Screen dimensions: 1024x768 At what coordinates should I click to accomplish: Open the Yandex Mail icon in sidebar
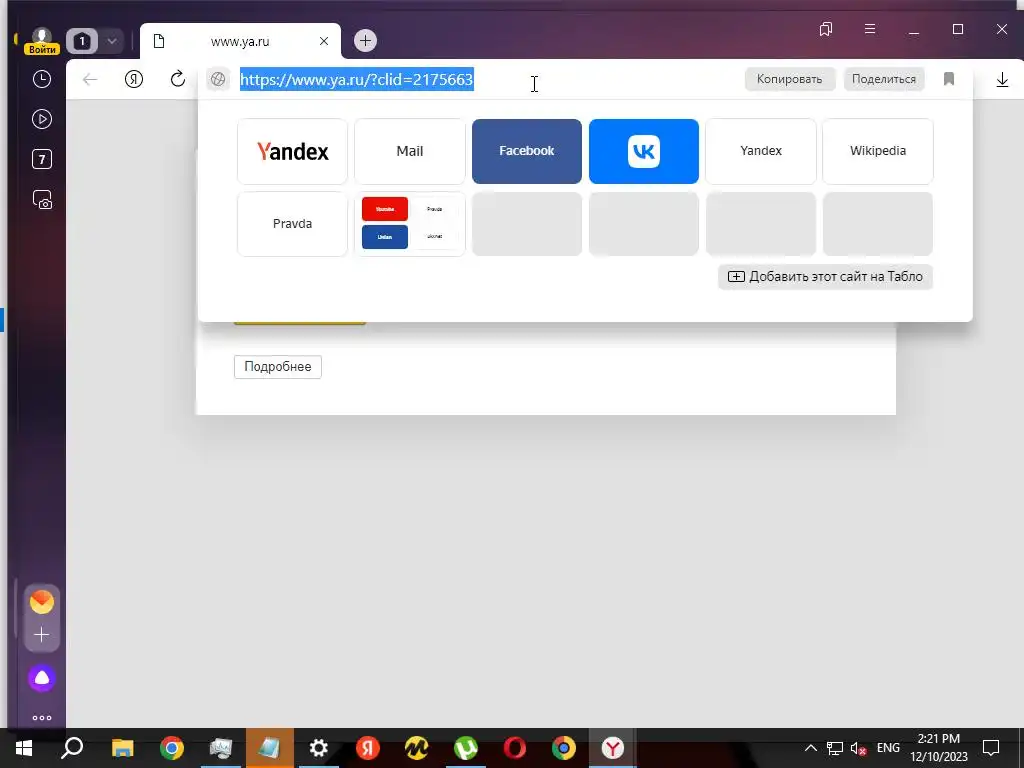[42, 601]
